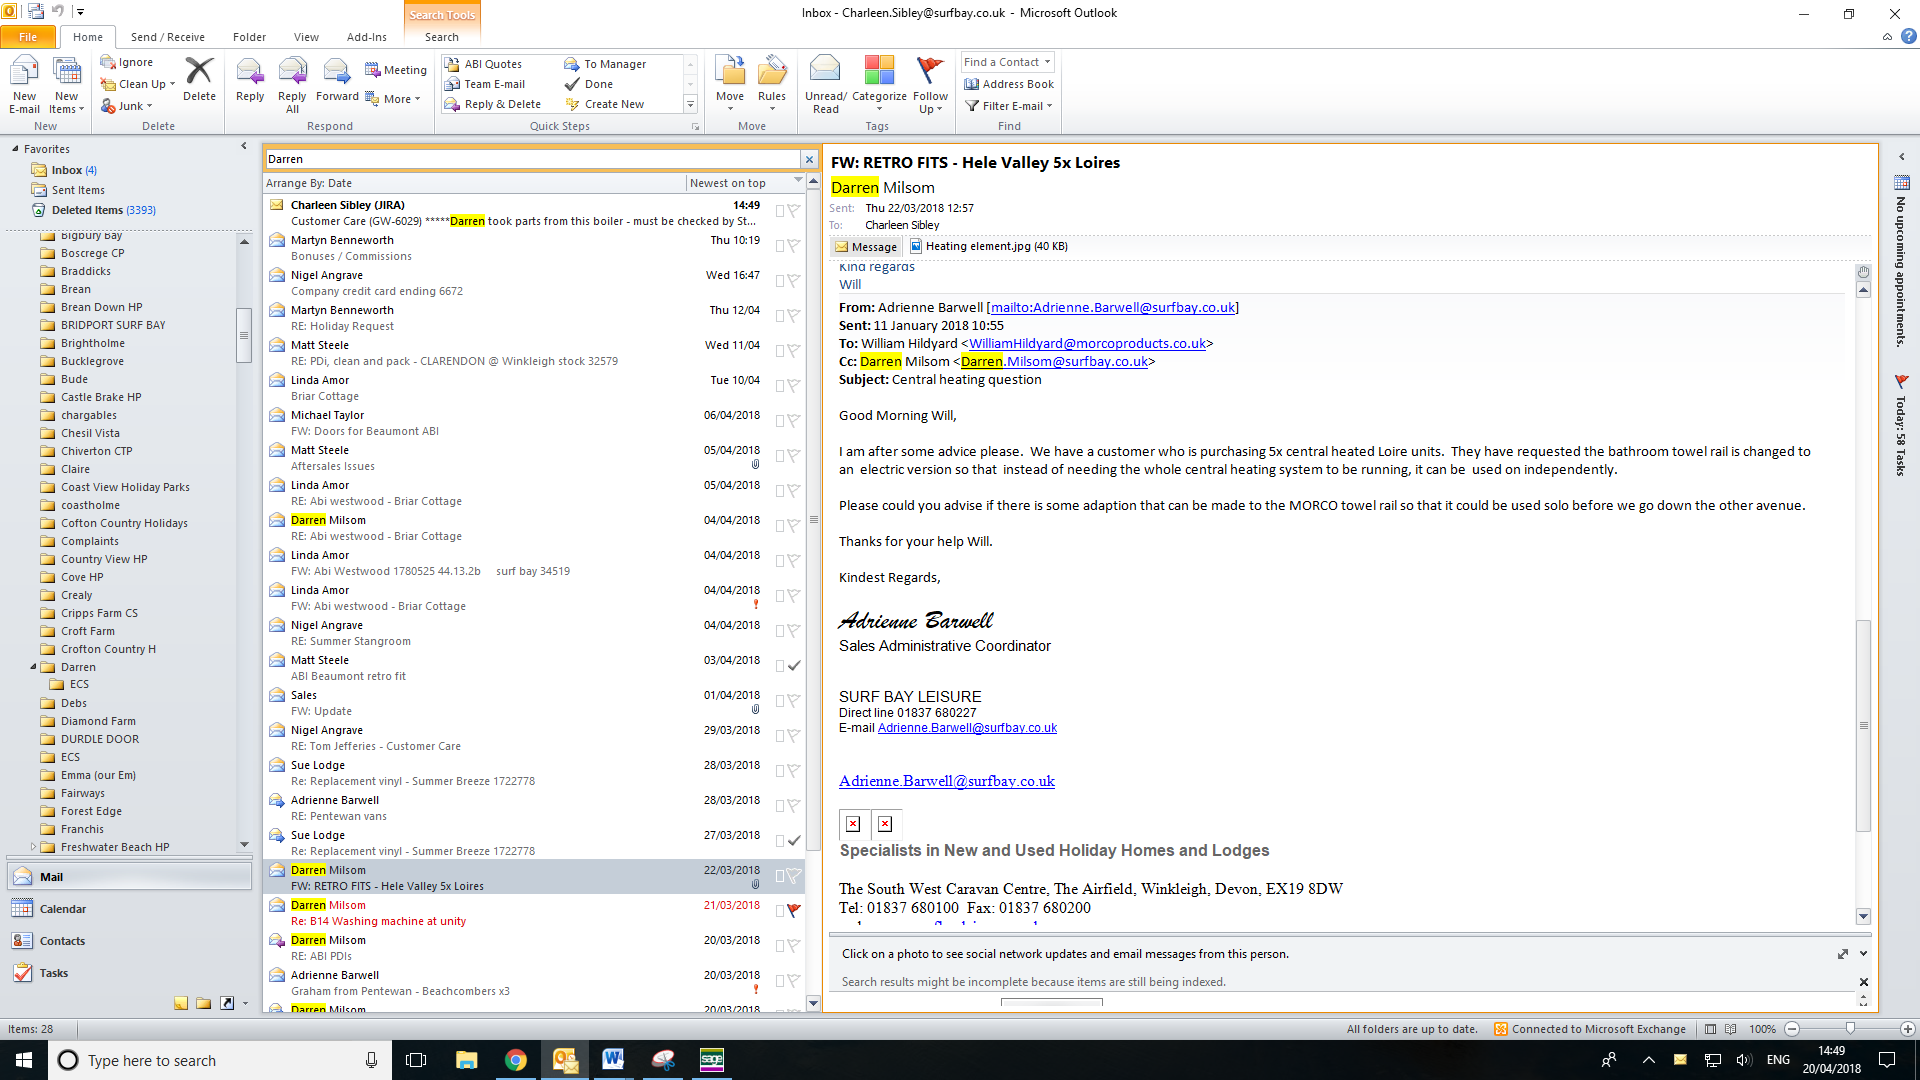Expand the Freshwater Beach HP folder
1920x1080 pixels.
33,847
